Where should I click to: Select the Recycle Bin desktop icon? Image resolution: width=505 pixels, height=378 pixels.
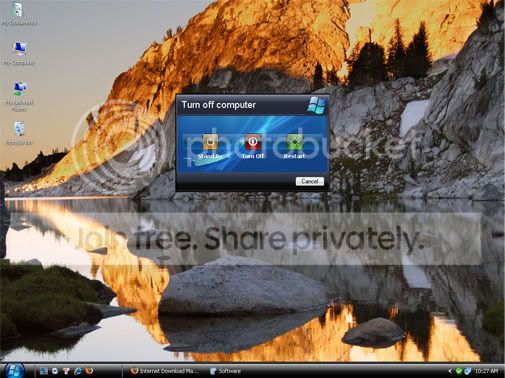[x=19, y=133]
